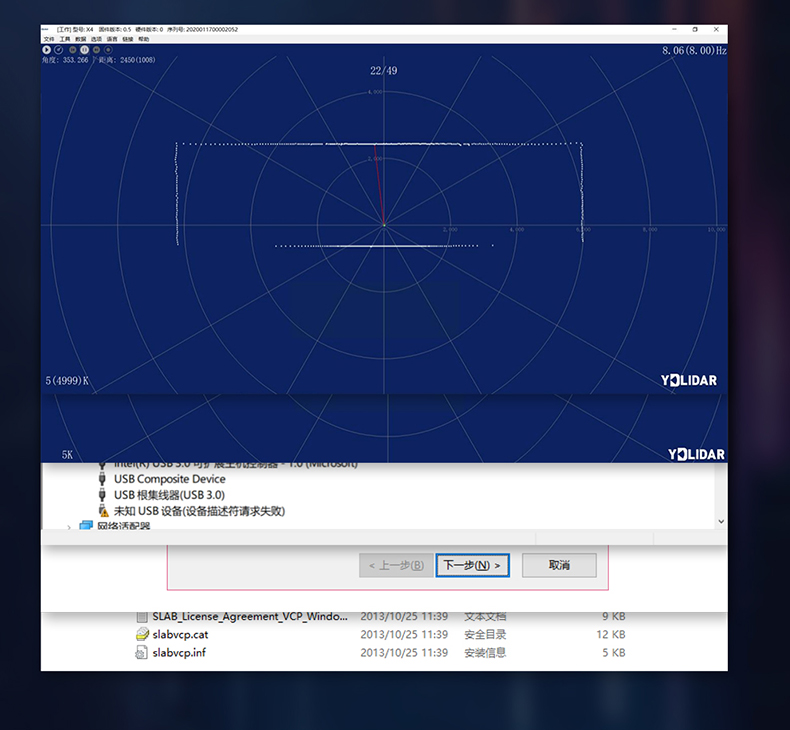Open the 工具 menu
790x730 pixels.
65,39
